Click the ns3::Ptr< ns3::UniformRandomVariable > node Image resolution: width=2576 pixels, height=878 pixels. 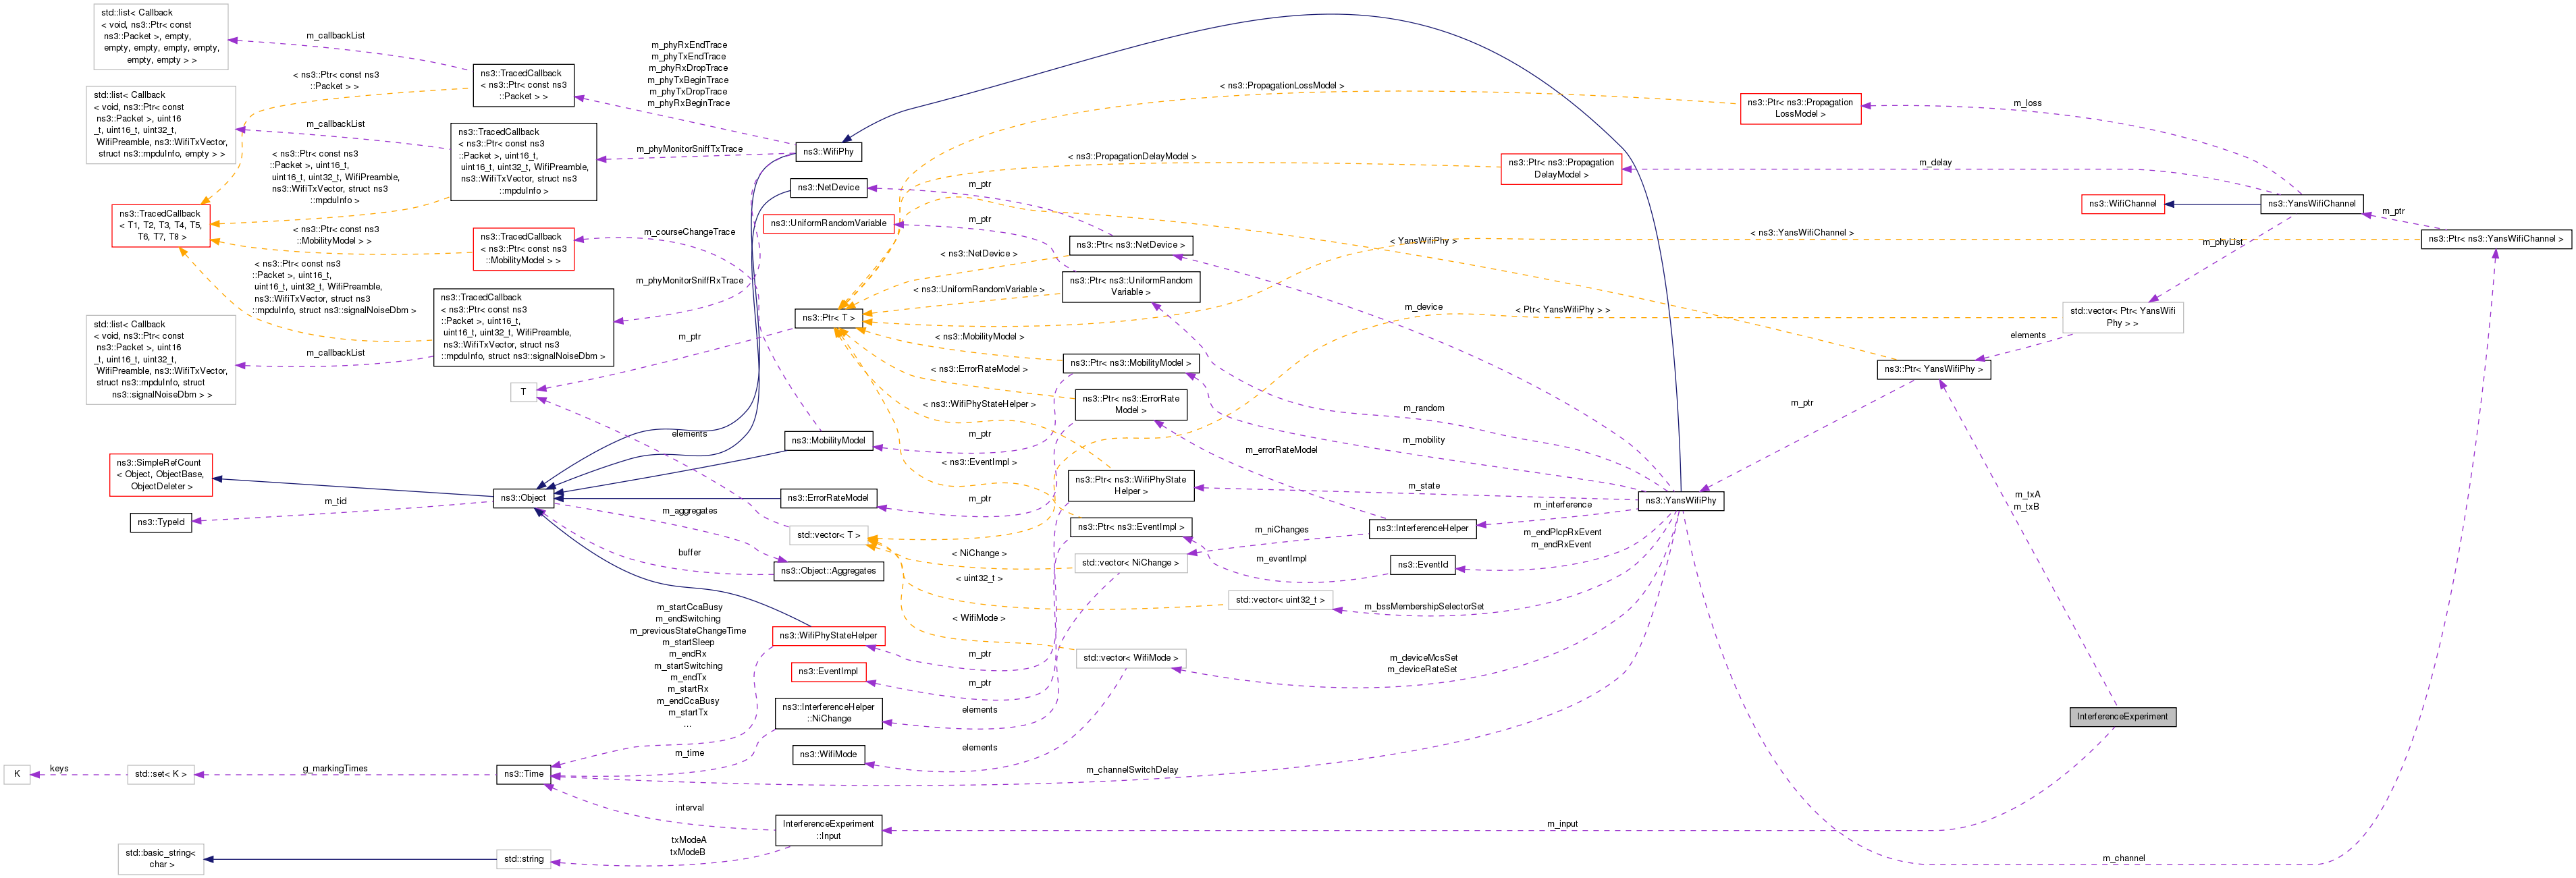(x=1130, y=287)
